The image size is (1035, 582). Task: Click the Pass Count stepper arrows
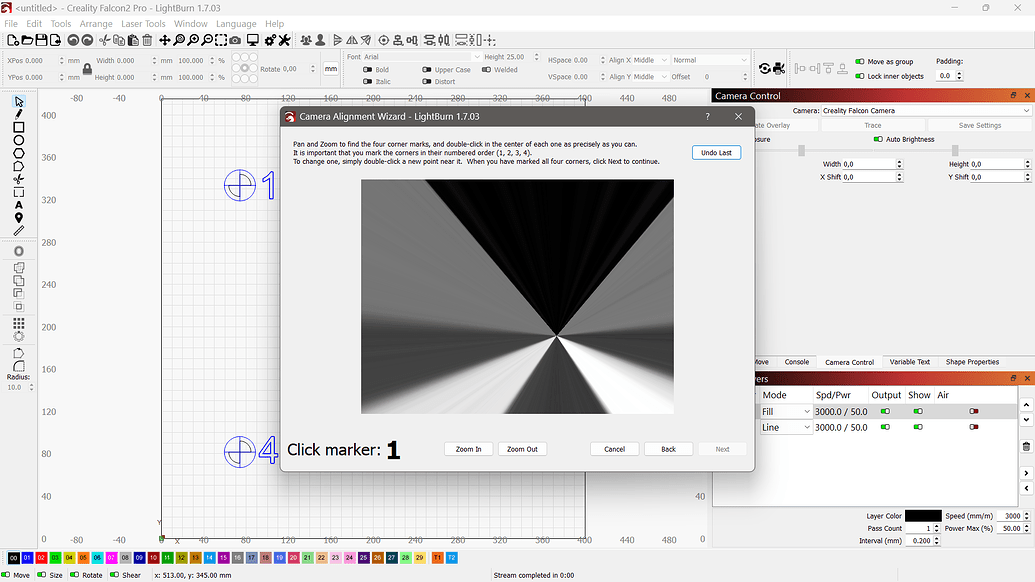(936, 529)
